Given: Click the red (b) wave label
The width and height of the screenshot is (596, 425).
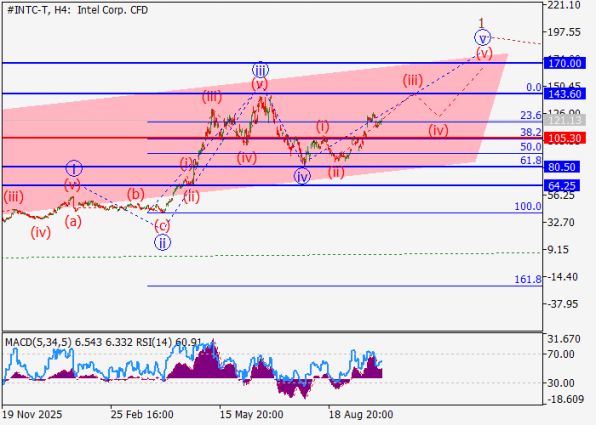Looking at the screenshot, I should pyautogui.click(x=136, y=194).
